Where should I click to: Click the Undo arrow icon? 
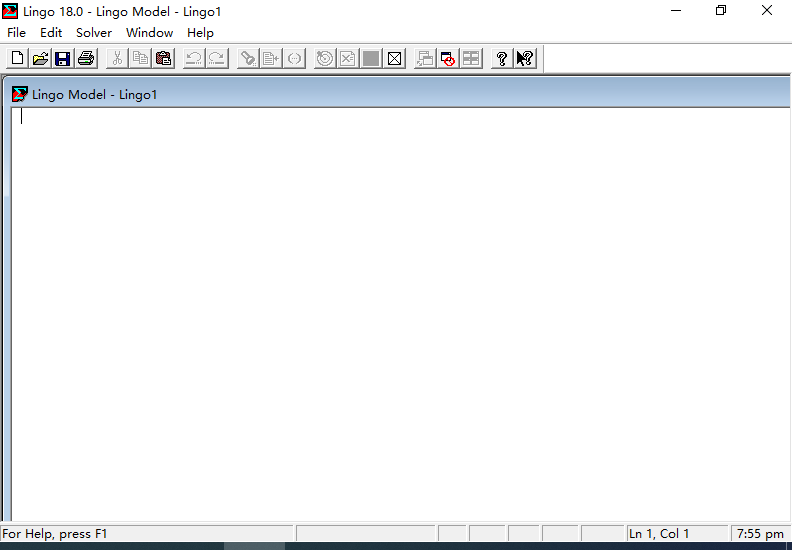[x=193, y=59]
